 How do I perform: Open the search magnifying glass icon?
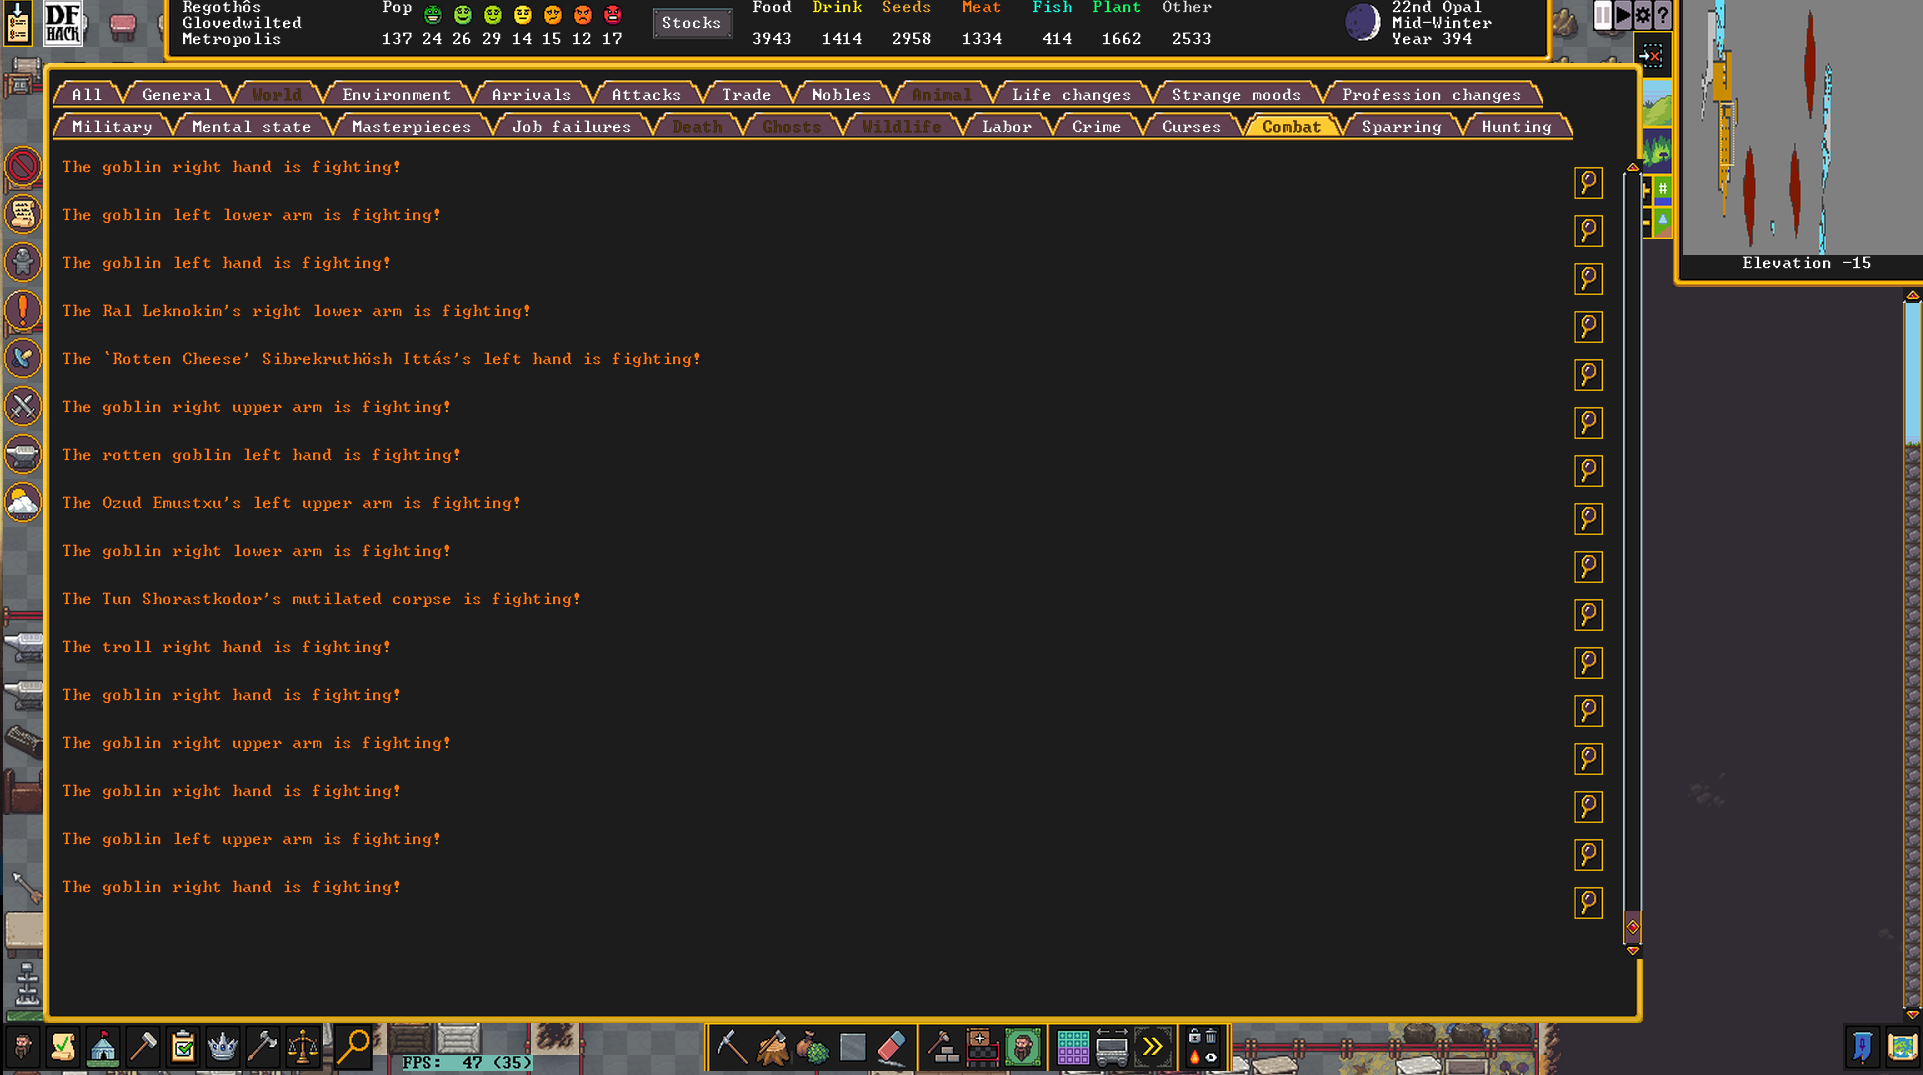pos(353,1047)
